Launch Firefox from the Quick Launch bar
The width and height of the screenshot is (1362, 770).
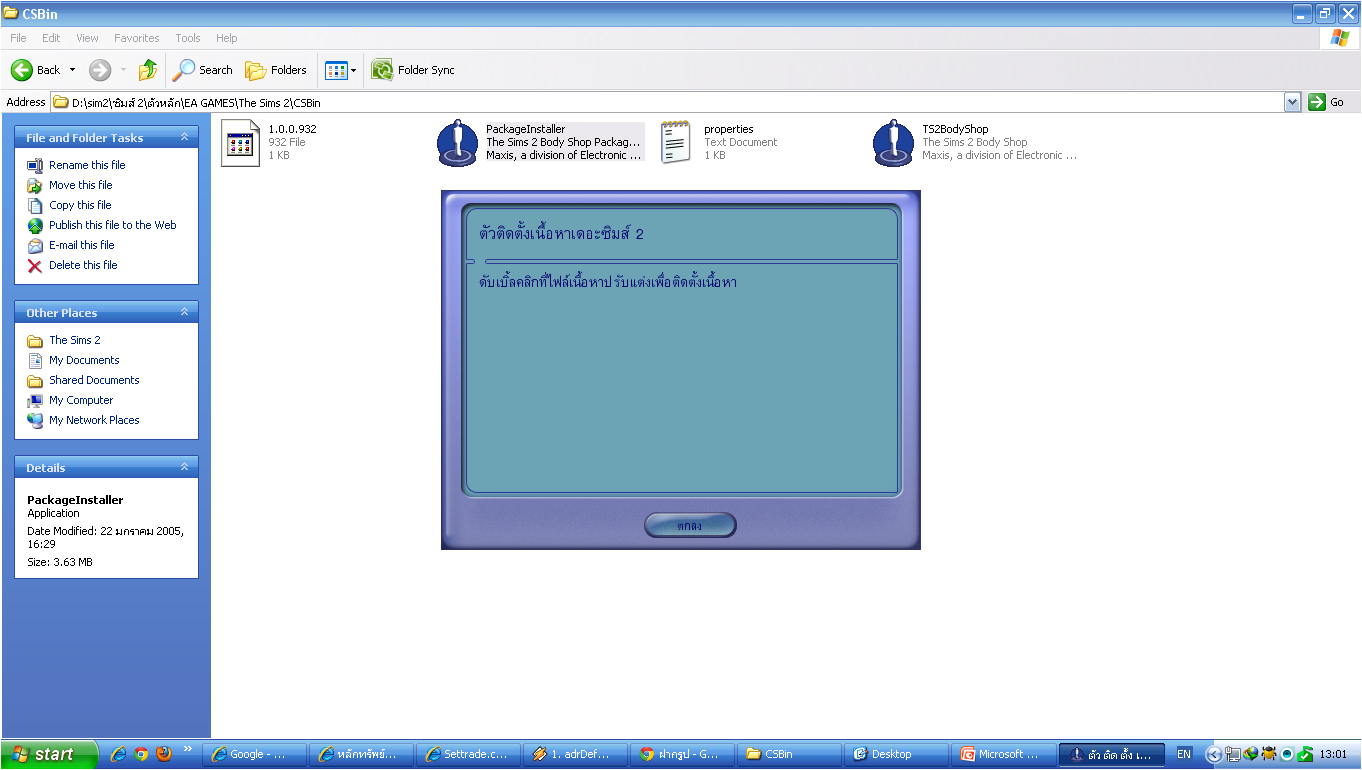pyautogui.click(x=164, y=754)
